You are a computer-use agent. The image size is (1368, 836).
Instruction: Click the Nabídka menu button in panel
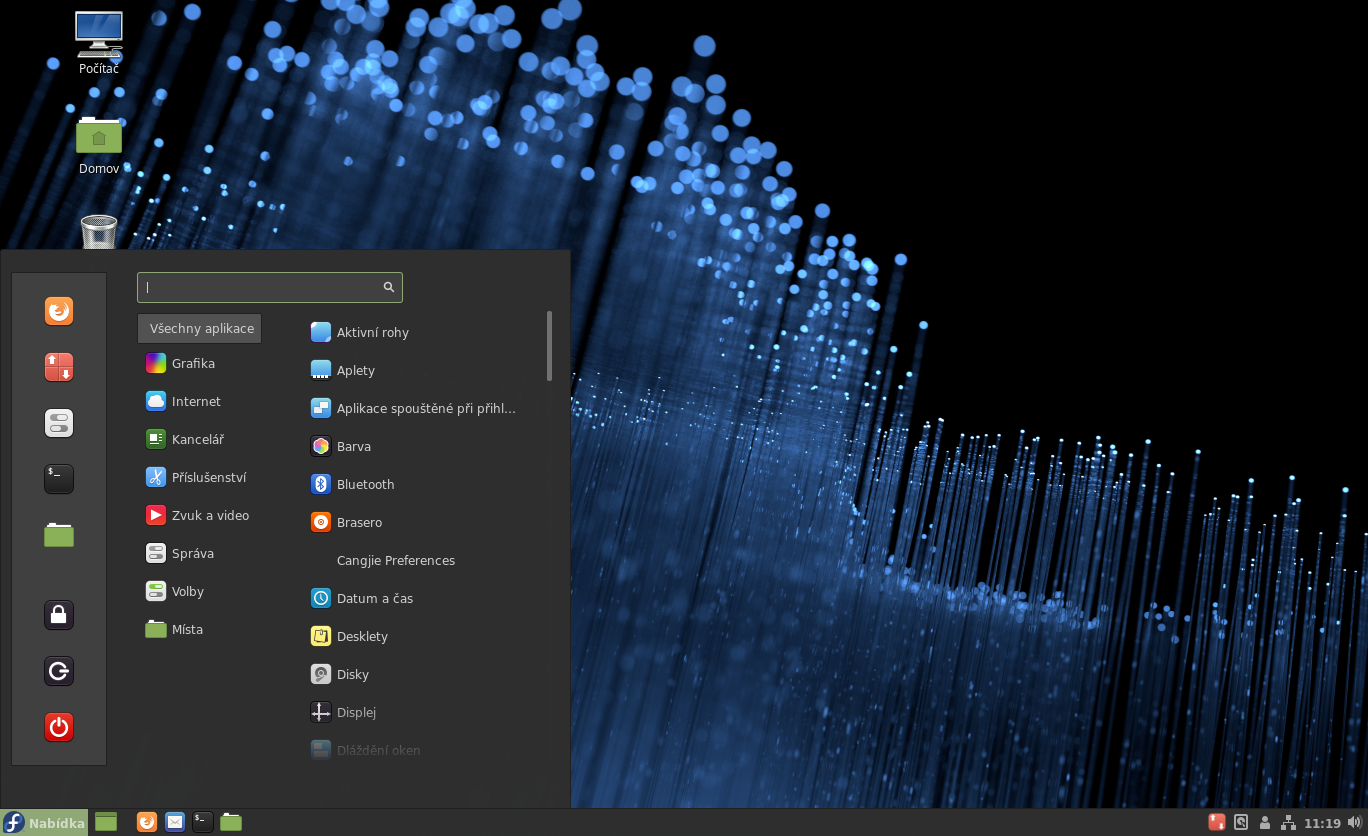(45, 823)
